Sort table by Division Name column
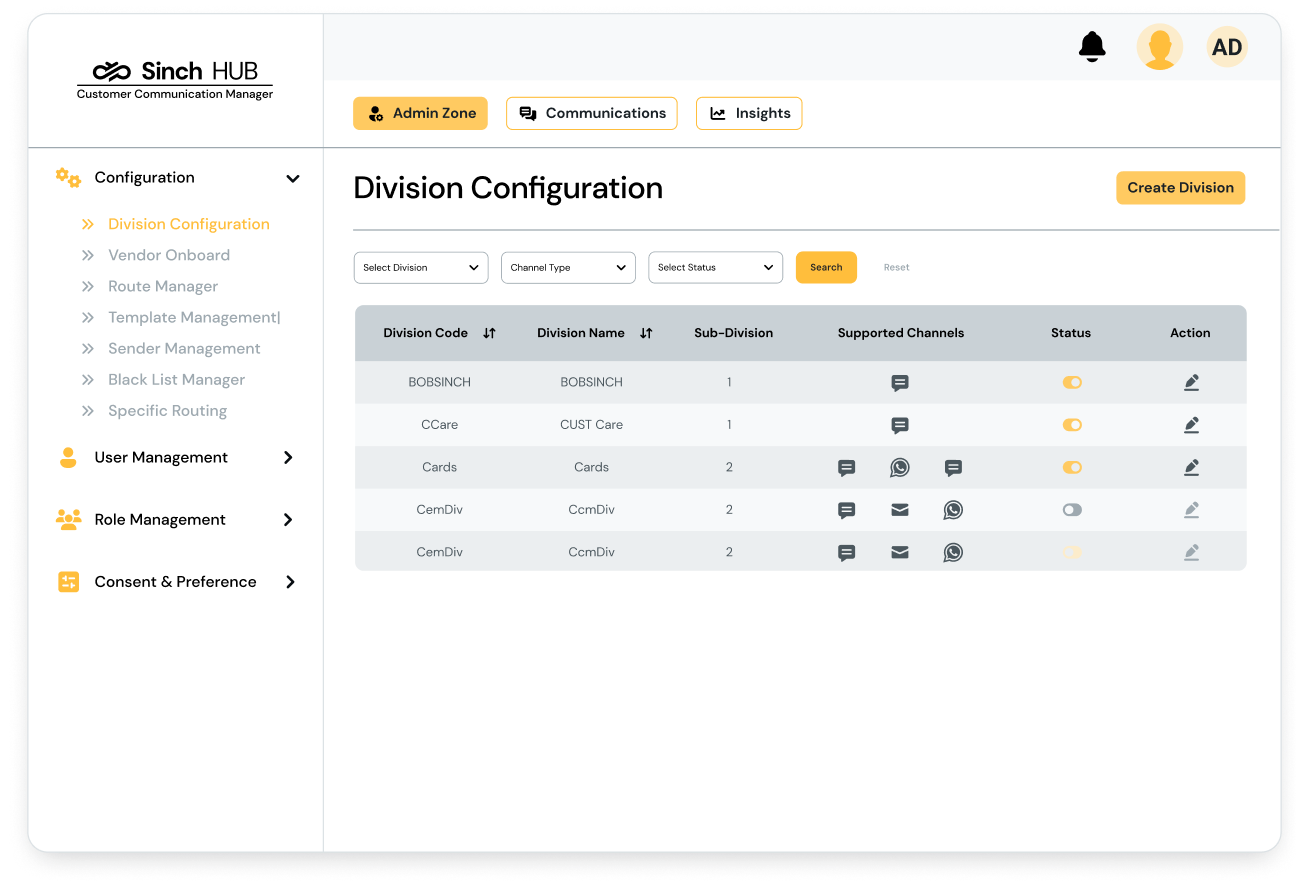Viewport: 1296px width, 882px height. tap(647, 332)
